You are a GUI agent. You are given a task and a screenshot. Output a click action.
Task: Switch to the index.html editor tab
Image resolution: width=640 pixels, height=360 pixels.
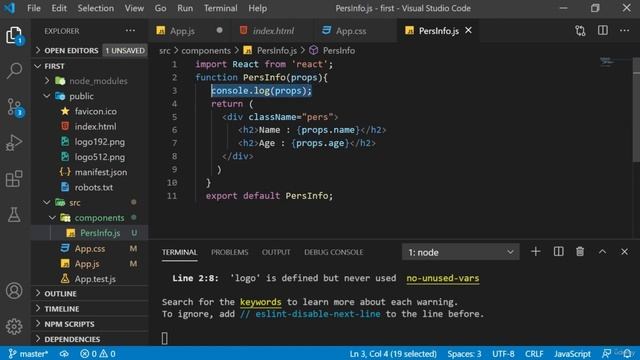(x=273, y=31)
